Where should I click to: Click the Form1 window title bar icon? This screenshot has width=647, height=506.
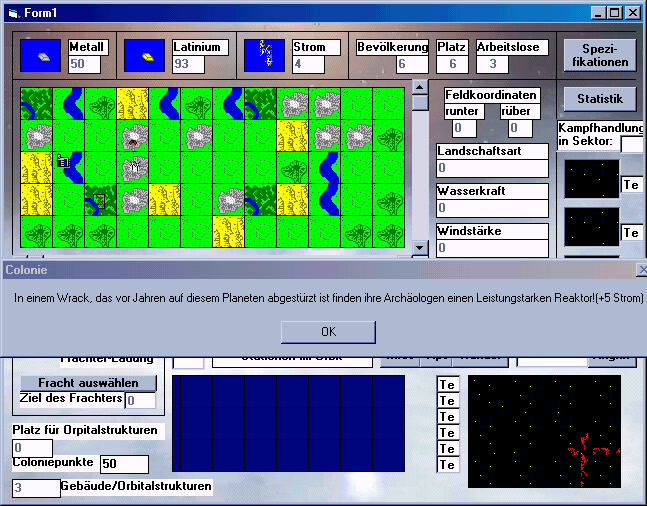(11, 12)
